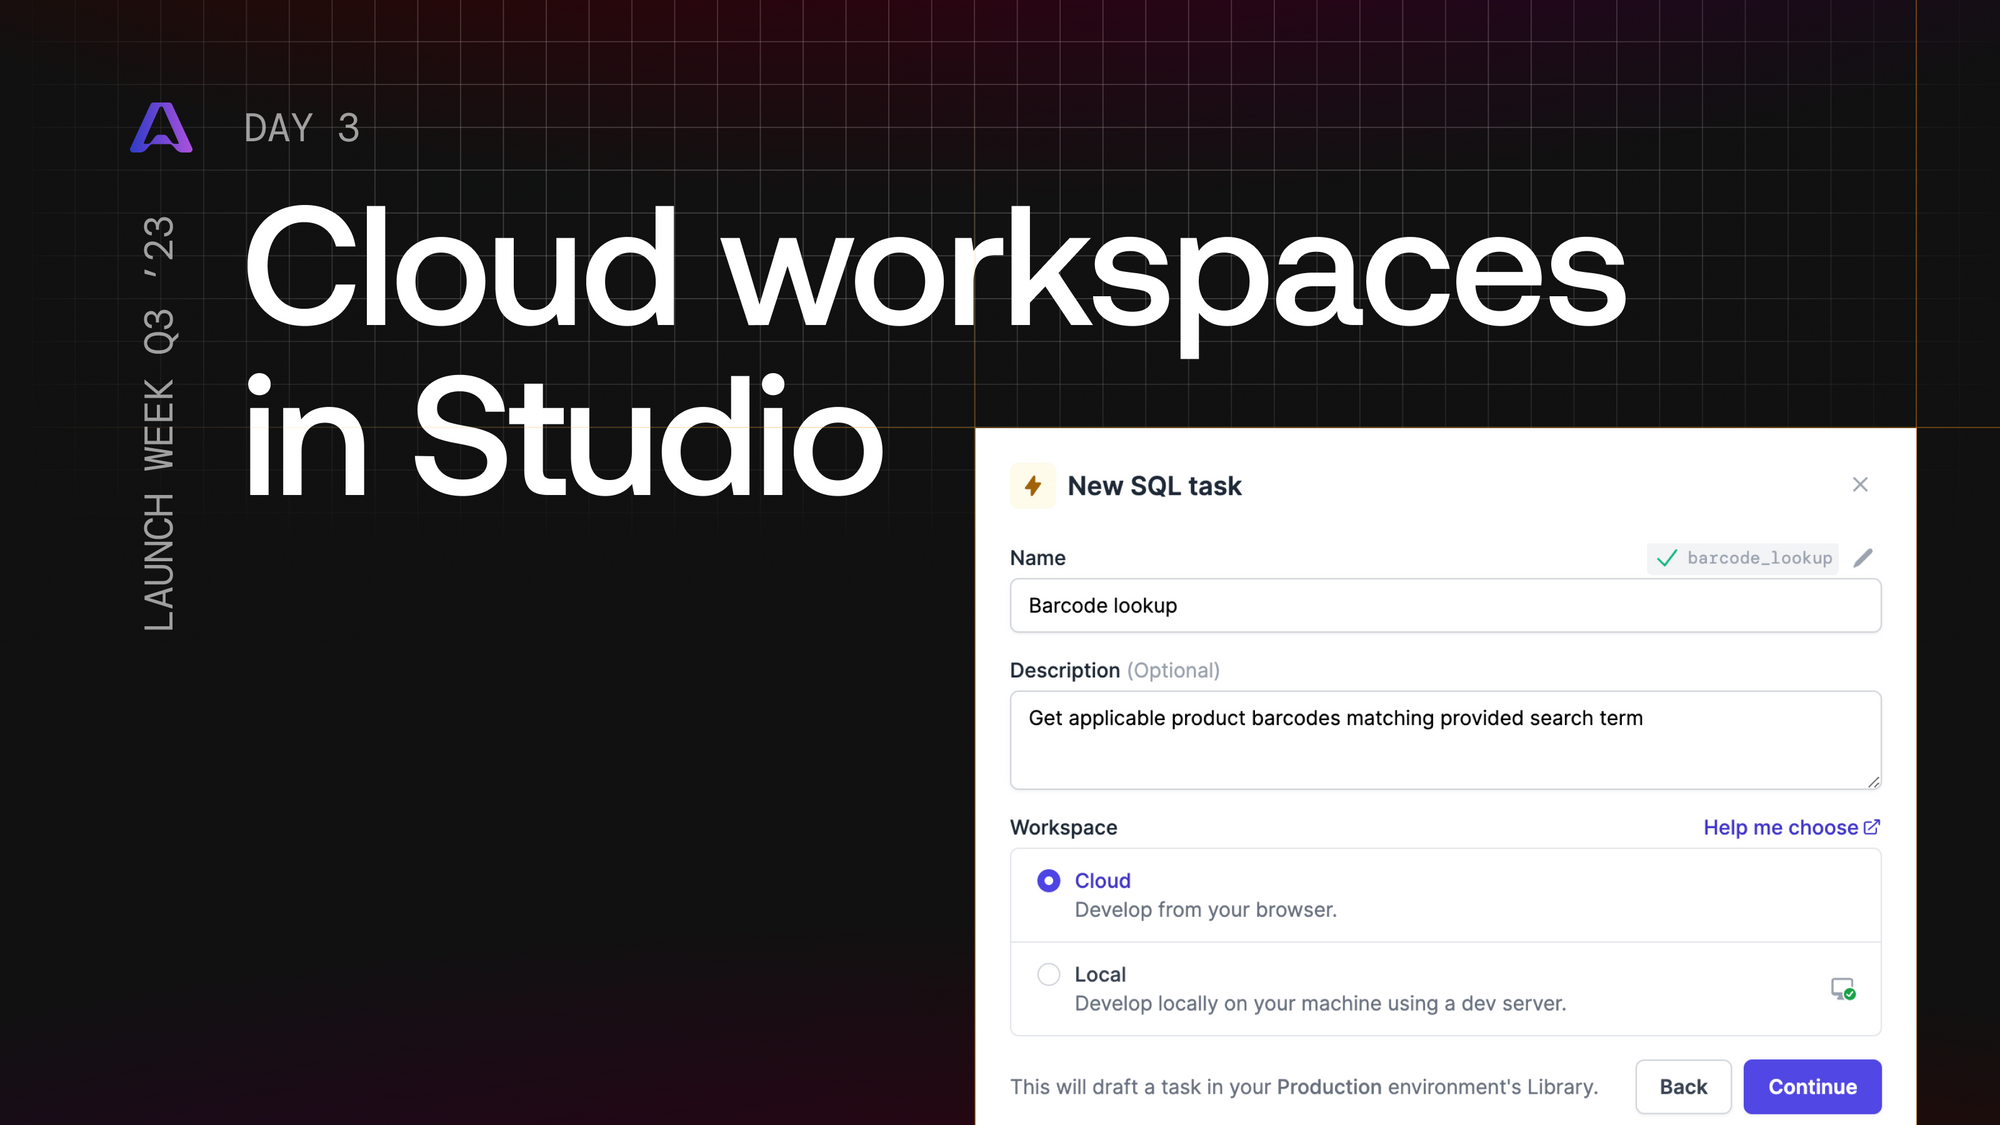Click the Back button
The height and width of the screenshot is (1125, 2000).
[1683, 1087]
